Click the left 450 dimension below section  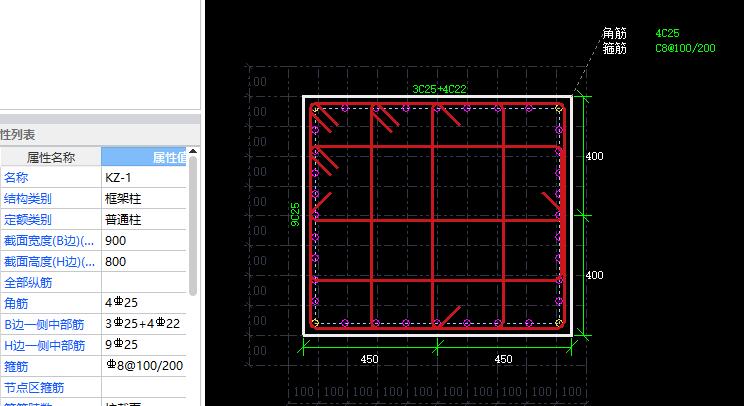tap(369, 359)
